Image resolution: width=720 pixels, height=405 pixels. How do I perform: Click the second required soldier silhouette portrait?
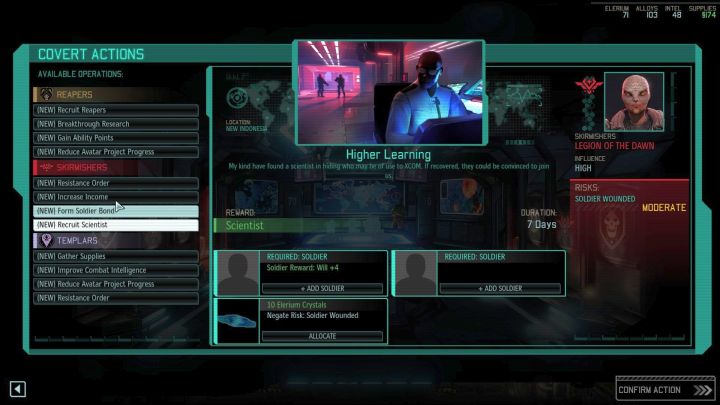pyautogui.click(x=415, y=273)
